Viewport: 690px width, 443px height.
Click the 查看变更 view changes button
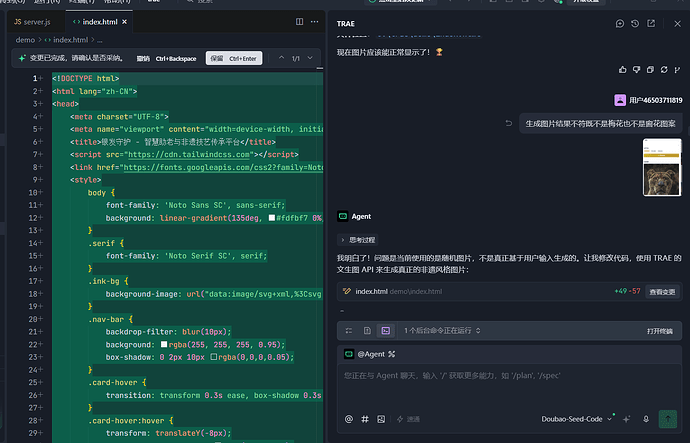tap(662, 292)
